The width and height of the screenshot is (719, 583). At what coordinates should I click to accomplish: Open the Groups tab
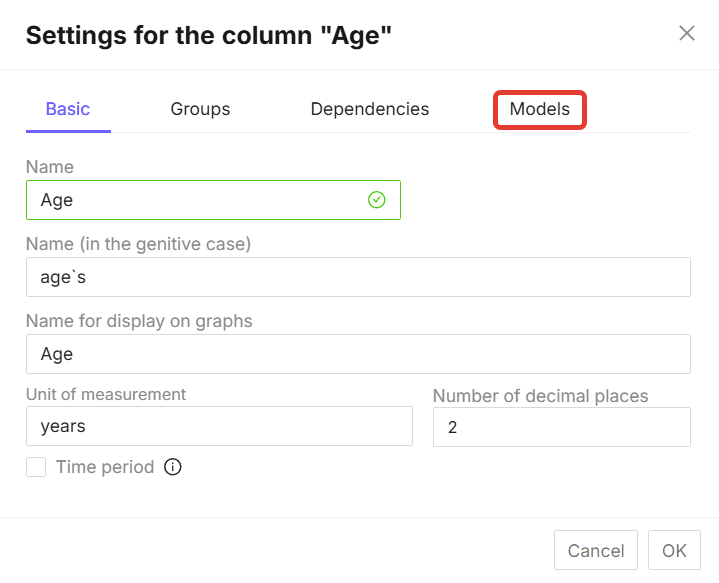click(x=200, y=109)
